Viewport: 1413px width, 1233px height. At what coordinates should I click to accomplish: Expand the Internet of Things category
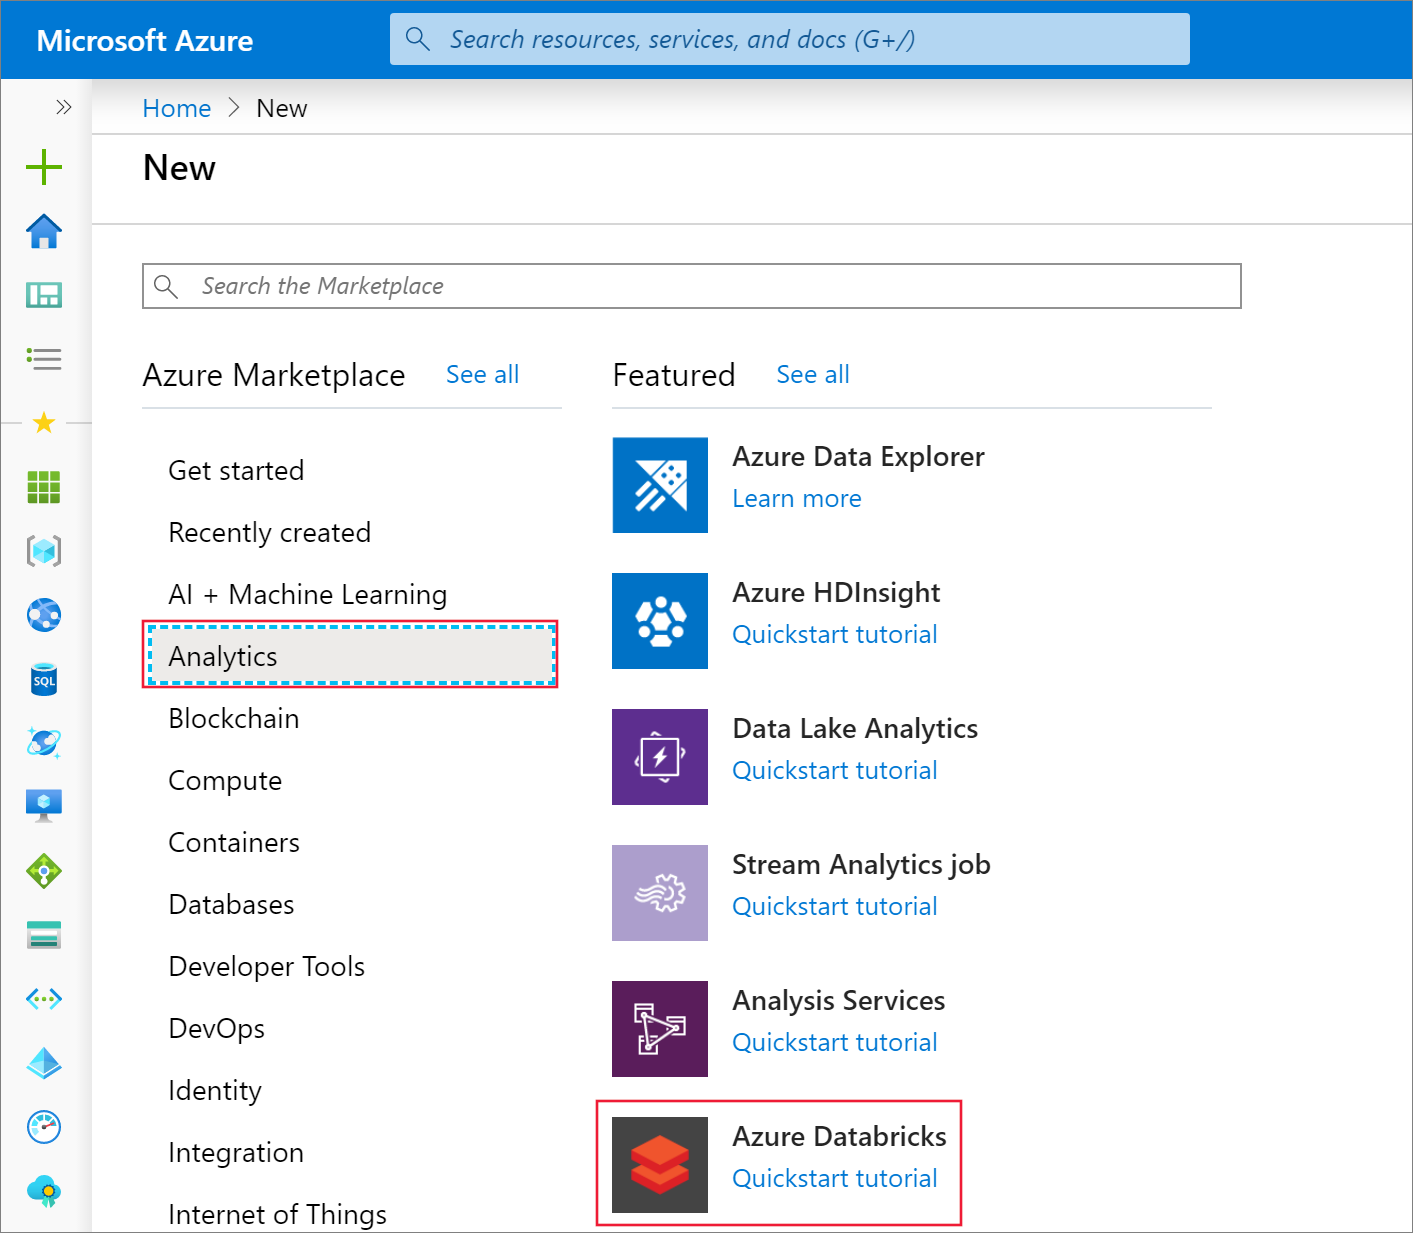pos(277,1213)
